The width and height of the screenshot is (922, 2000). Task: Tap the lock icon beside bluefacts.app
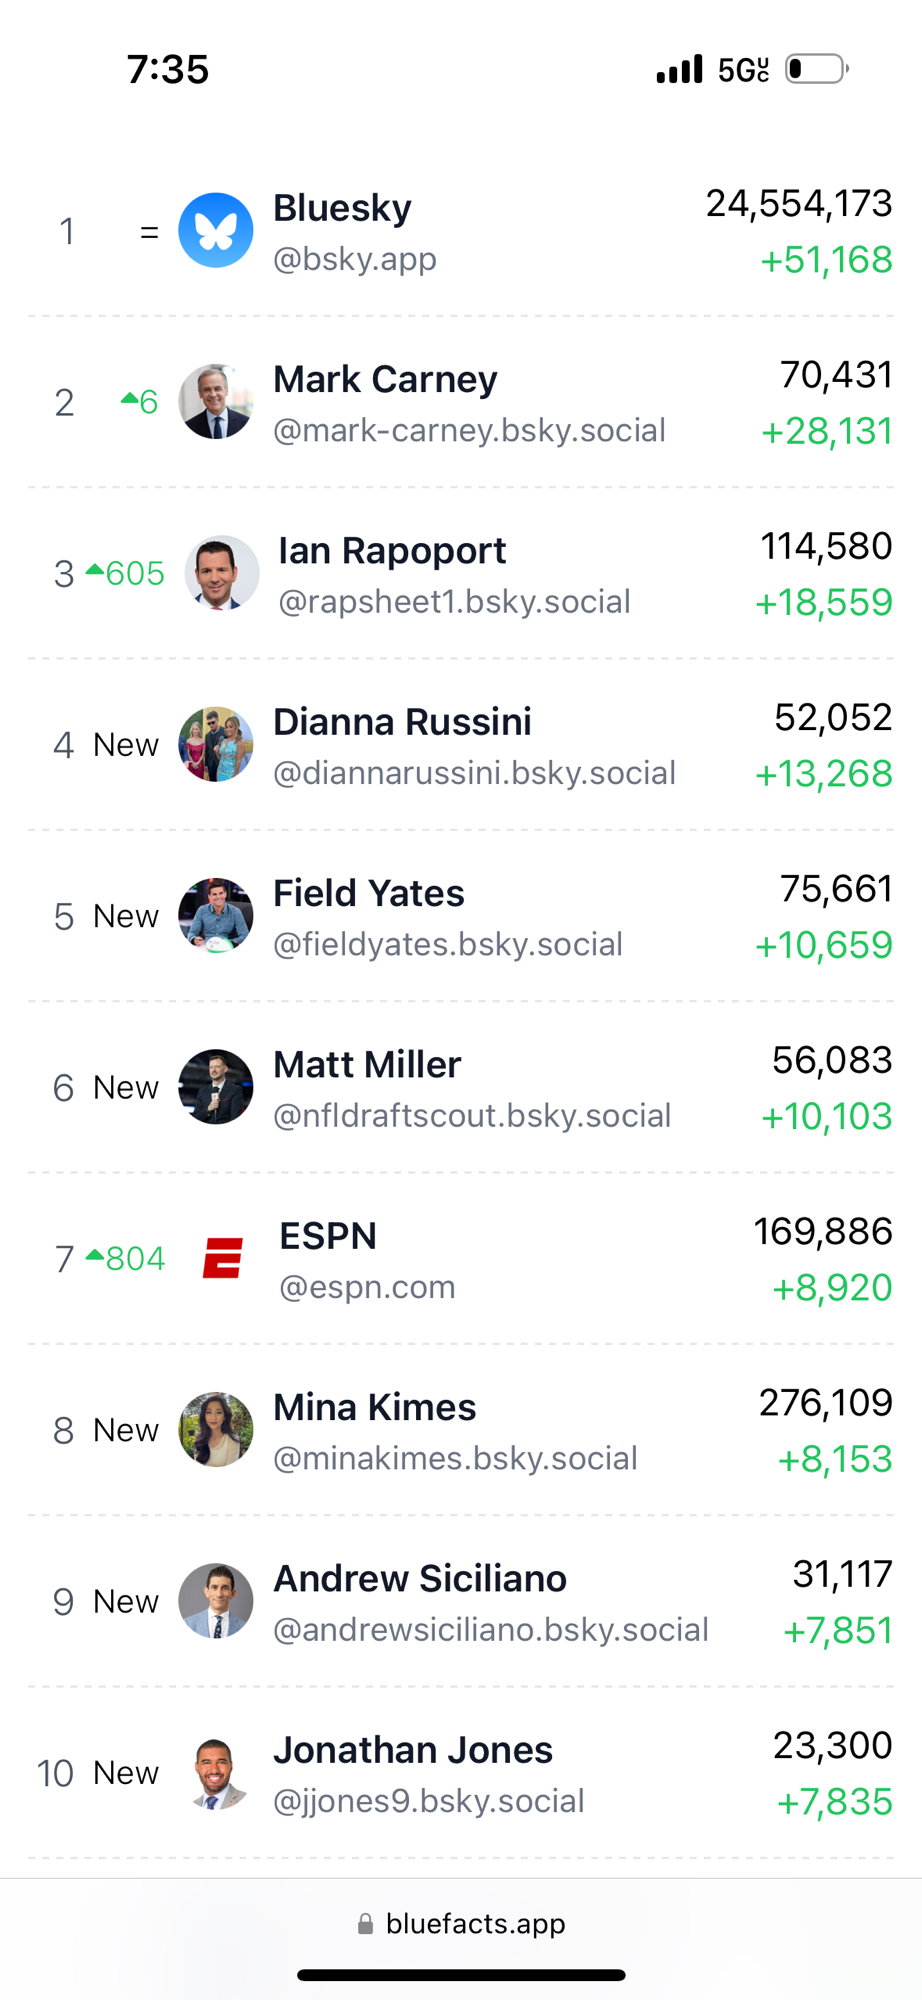(x=366, y=1924)
